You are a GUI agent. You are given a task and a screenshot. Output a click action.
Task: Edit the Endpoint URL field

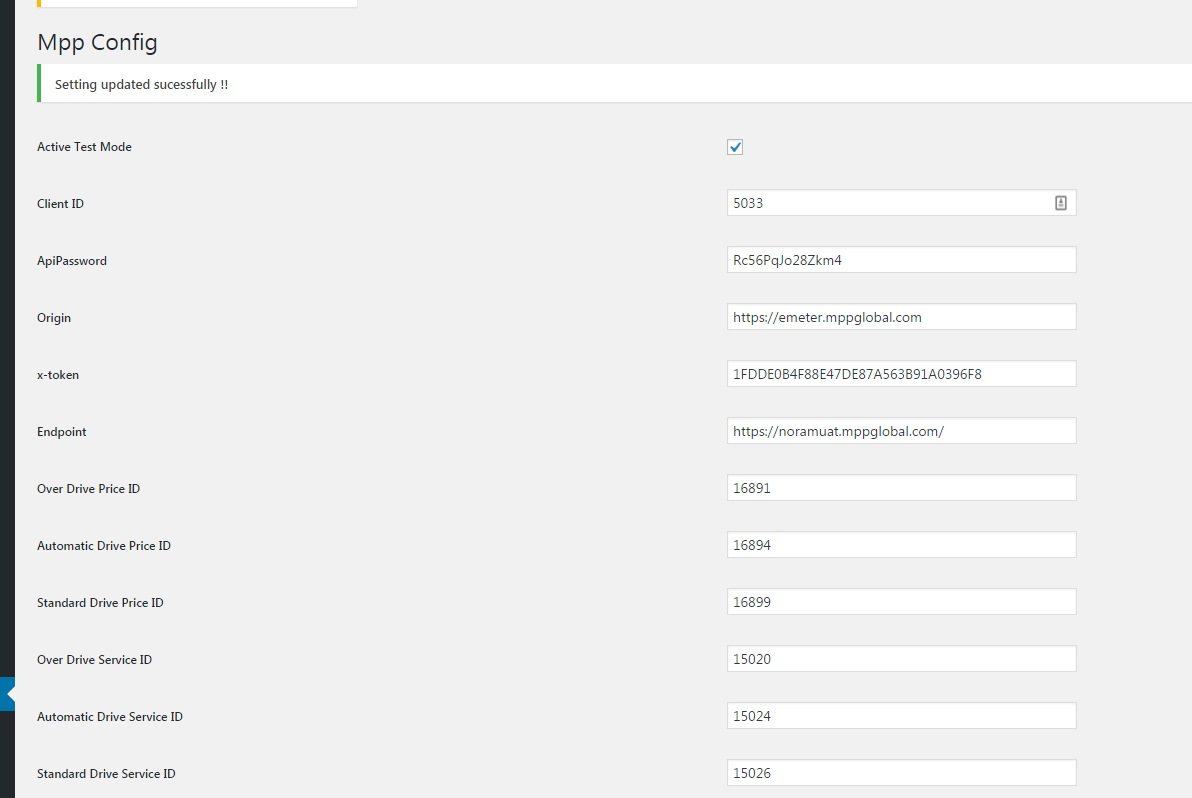pyautogui.click(x=902, y=431)
